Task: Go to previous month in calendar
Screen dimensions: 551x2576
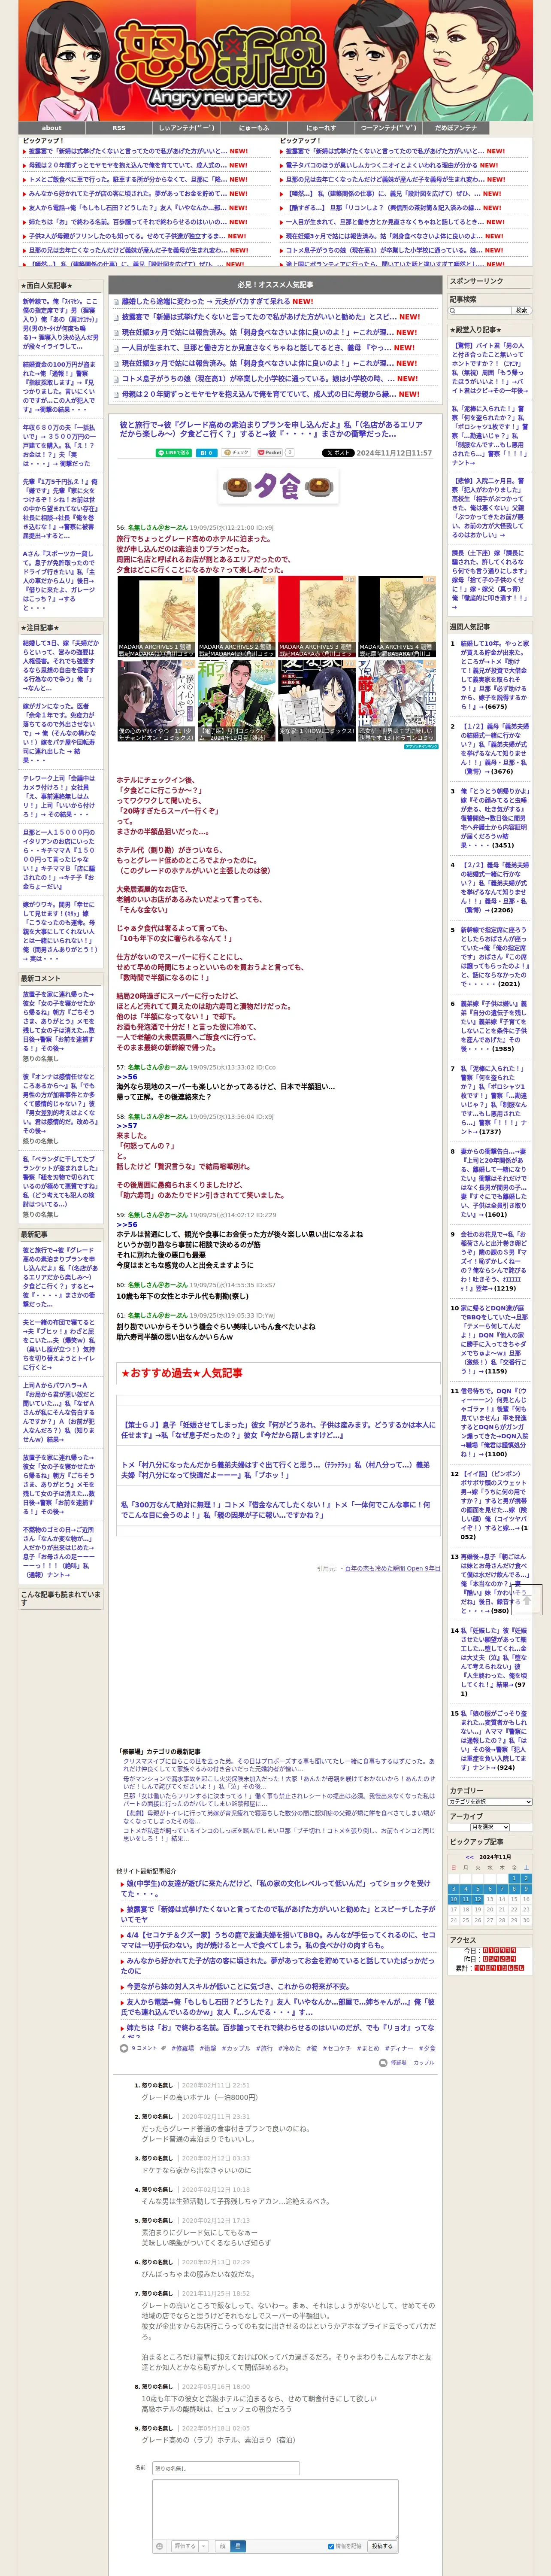Action: click(470, 1859)
